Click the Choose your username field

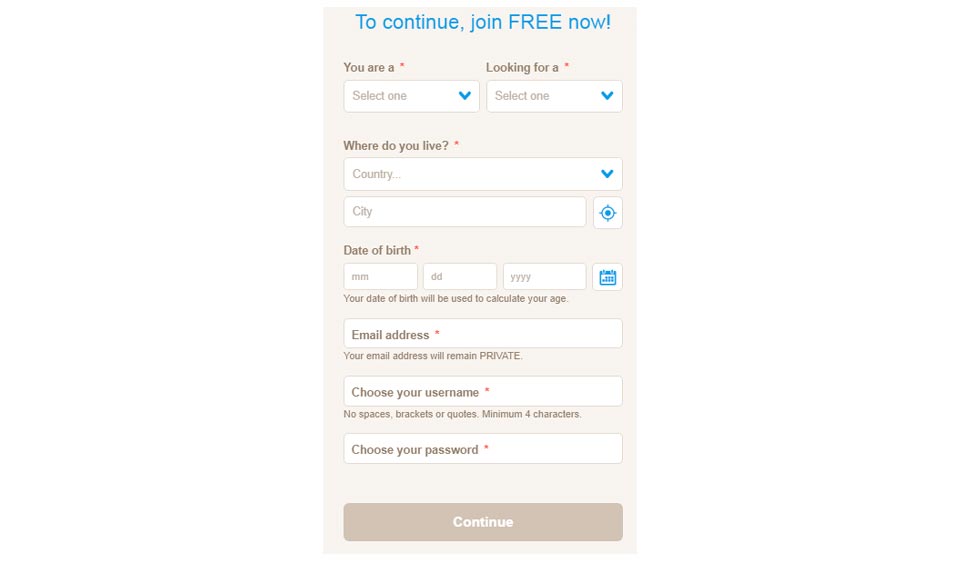pos(482,392)
